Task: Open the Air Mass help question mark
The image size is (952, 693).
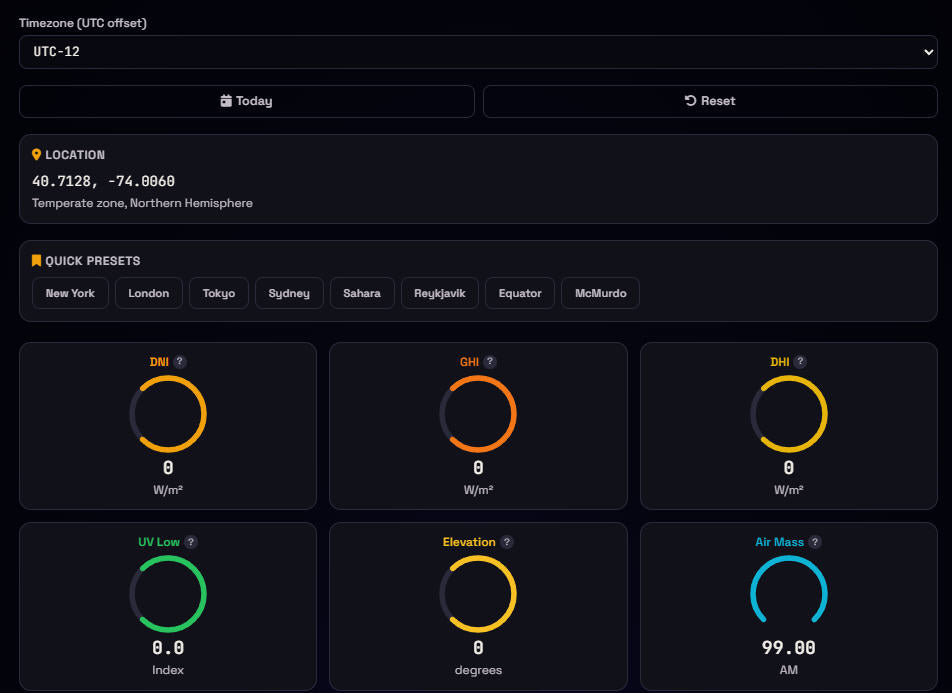Action: [815, 542]
